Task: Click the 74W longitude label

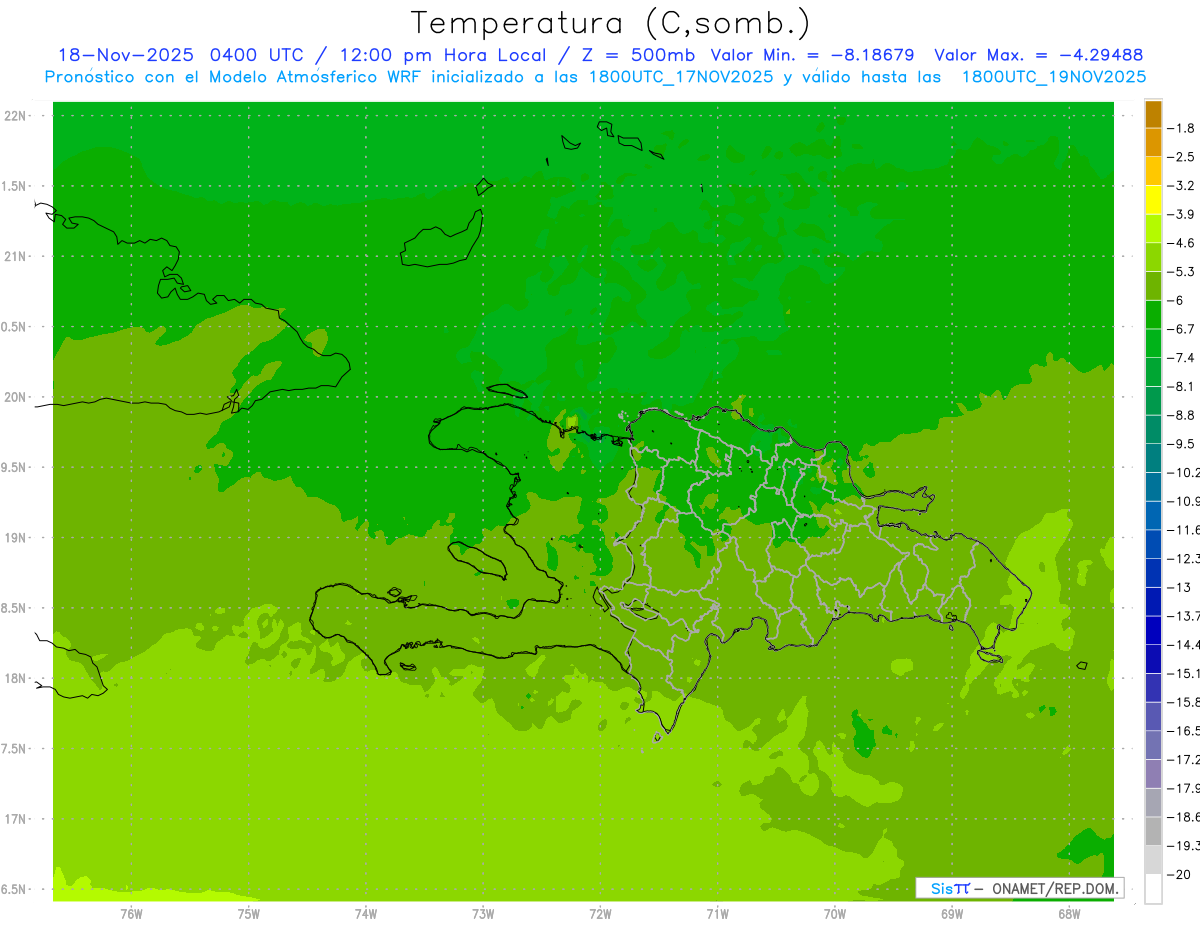Action: [x=366, y=914]
